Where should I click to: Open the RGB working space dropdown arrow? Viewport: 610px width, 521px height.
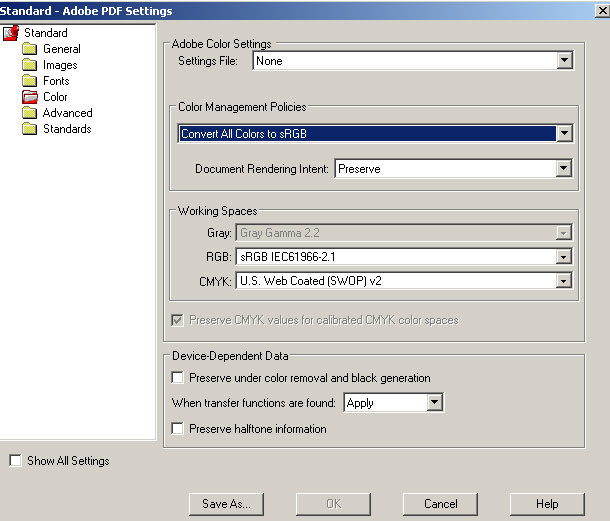(x=563, y=257)
